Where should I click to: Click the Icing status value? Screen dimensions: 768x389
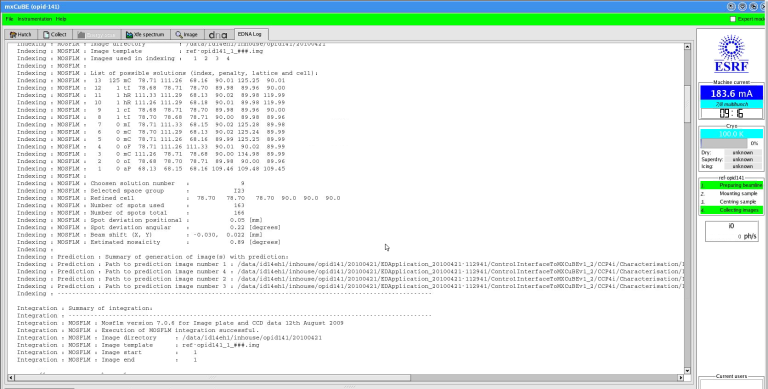pyautogui.click(x=743, y=167)
